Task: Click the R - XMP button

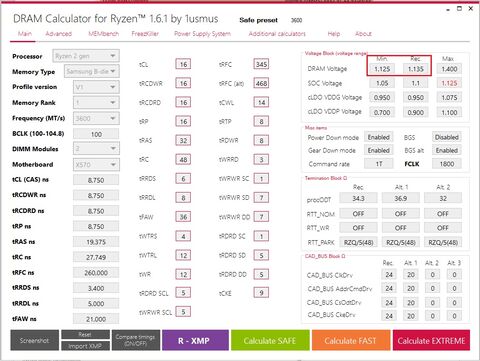Action: tap(195, 340)
